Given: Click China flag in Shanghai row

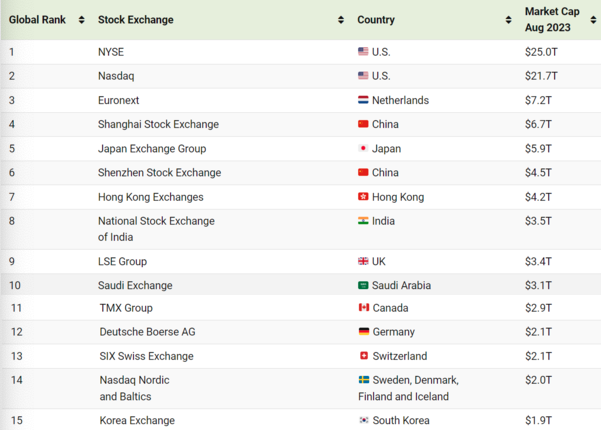Looking at the screenshot, I should [x=363, y=124].
